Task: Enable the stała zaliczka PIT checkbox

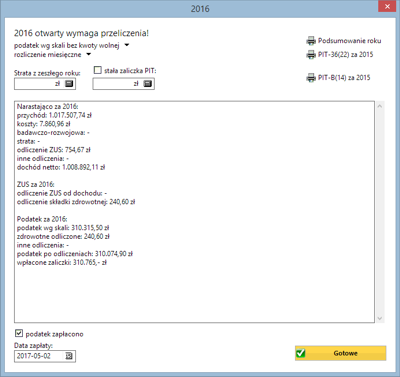Action: (x=98, y=70)
